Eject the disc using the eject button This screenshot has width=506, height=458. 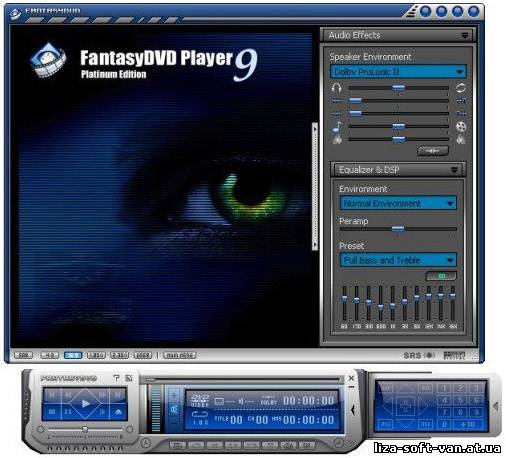(118, 412)
